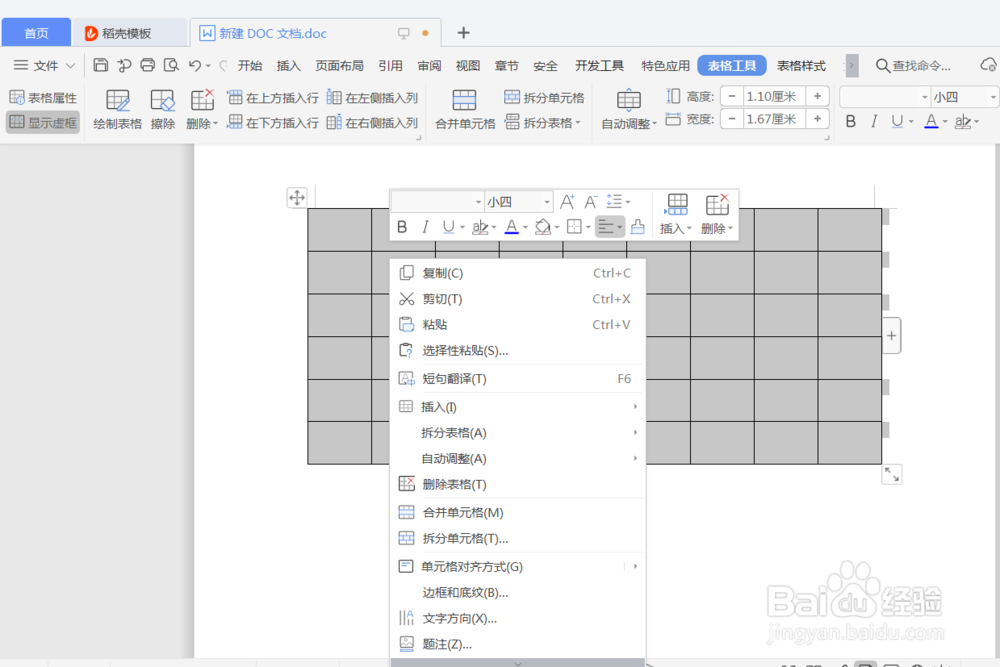The width and height of the screenshot is (1000, 667).
Task: Click the 查找命令 search box
Action: click(913, 66)
